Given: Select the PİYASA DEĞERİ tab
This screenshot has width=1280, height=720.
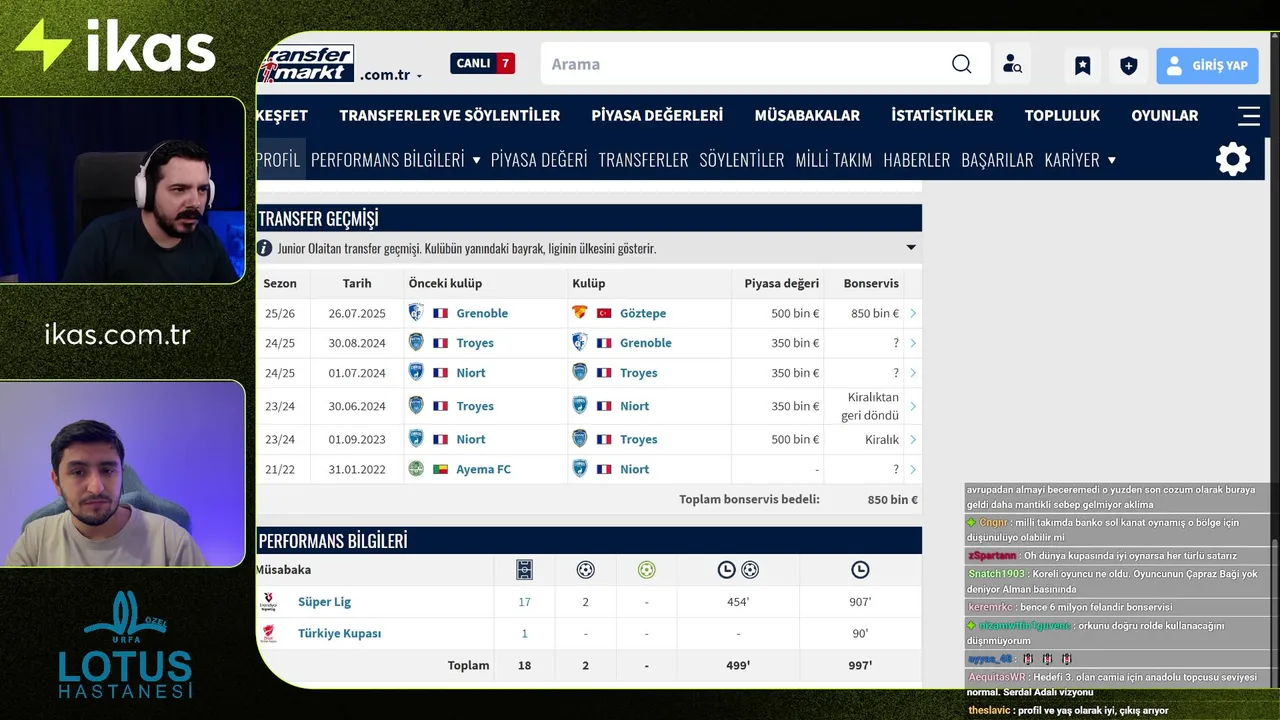Looking at the screenshot, I should coord(539,159).
